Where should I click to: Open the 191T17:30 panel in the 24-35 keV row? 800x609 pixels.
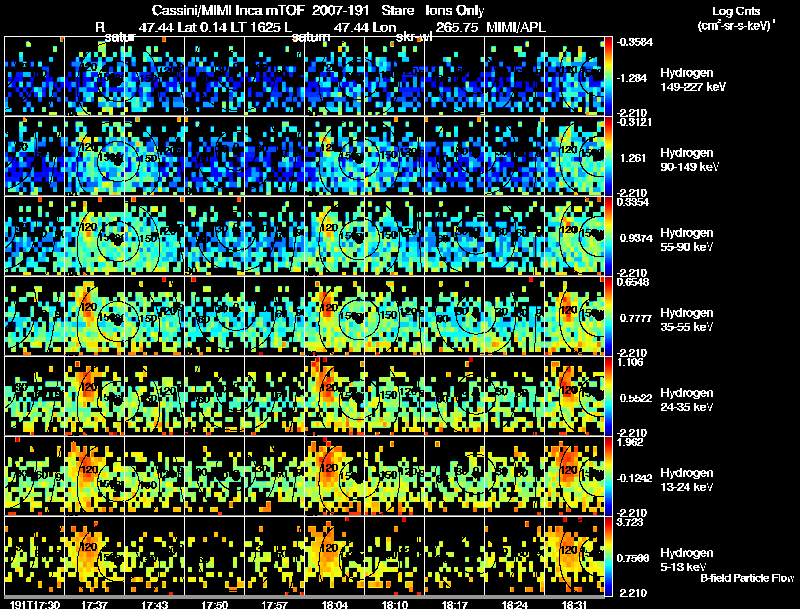click(x=35, y=396)
